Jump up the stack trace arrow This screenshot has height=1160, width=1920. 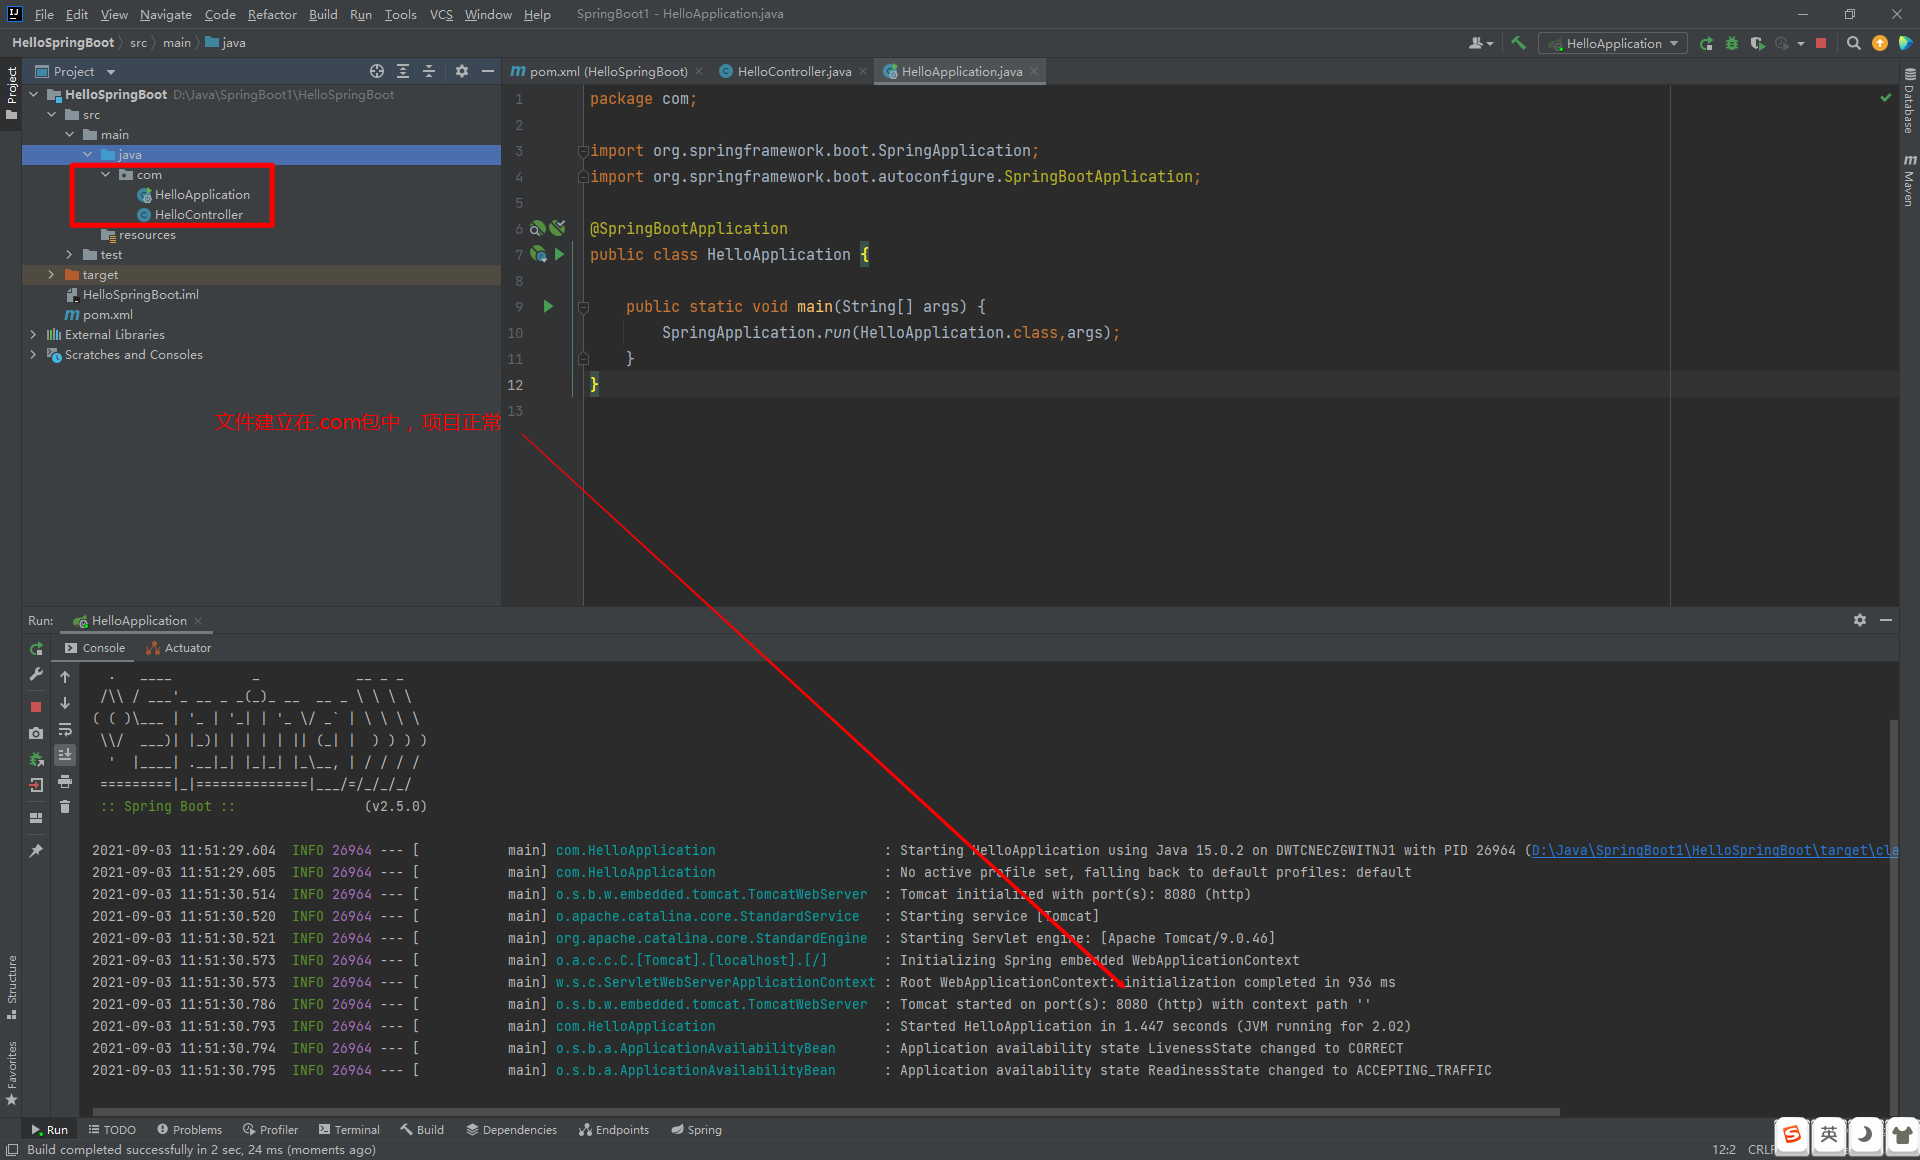(x=65, y=677)
